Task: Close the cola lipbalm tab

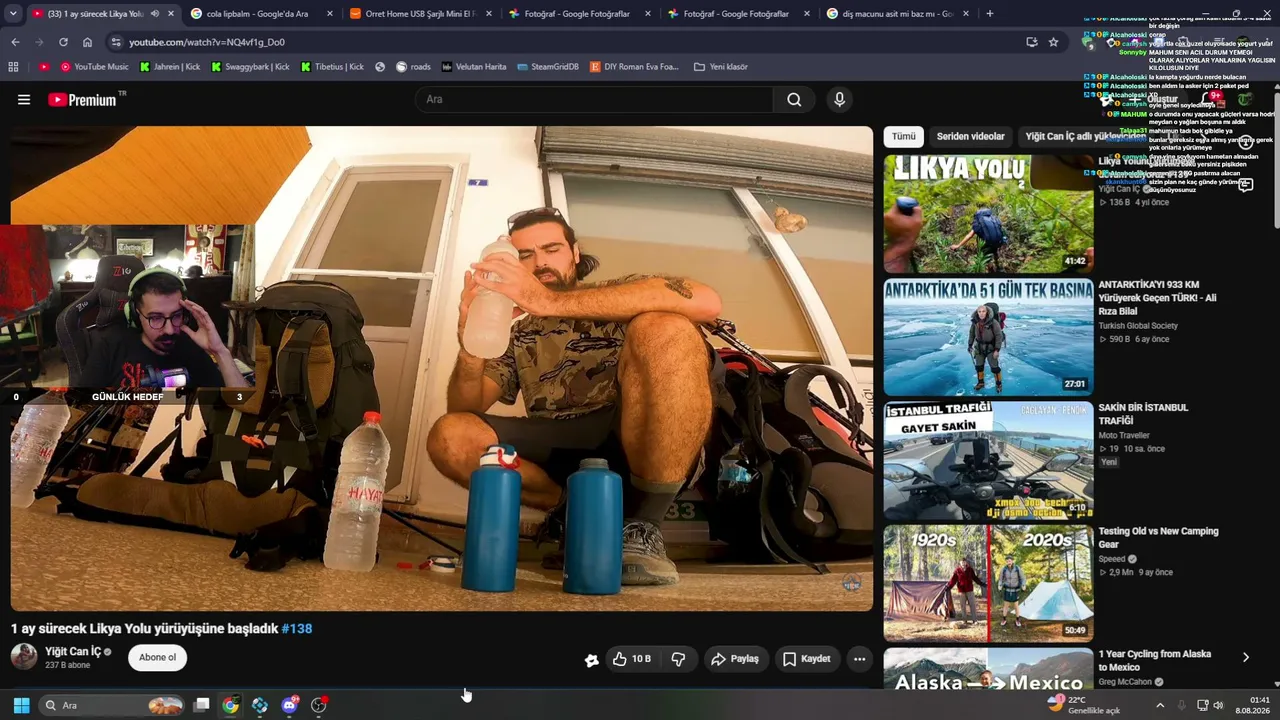Action: (331, 14)
